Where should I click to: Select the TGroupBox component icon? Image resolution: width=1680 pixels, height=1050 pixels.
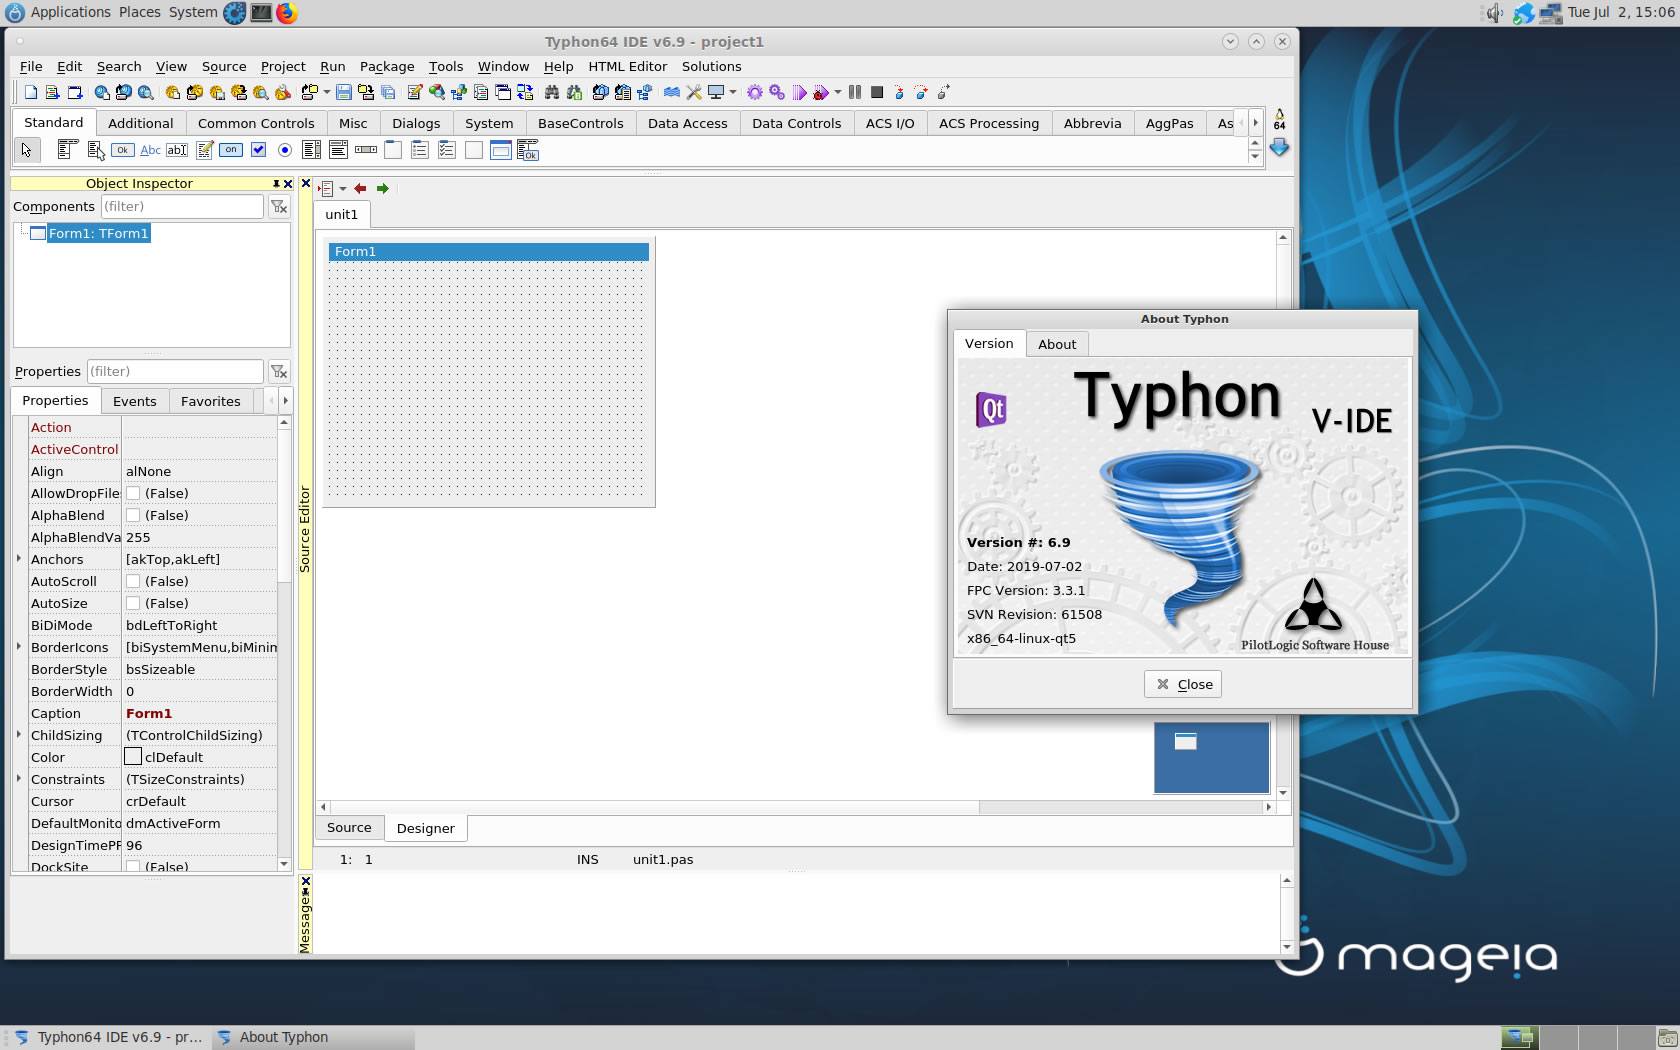393,150
